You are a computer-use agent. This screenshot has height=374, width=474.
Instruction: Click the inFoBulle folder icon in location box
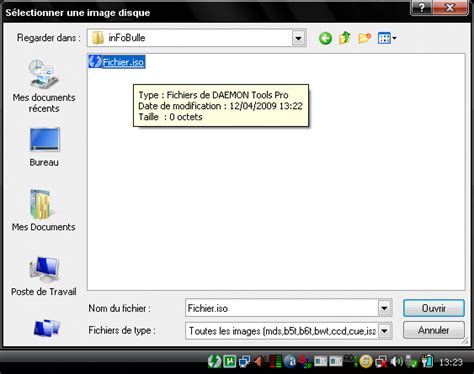[x=98, y=38]
